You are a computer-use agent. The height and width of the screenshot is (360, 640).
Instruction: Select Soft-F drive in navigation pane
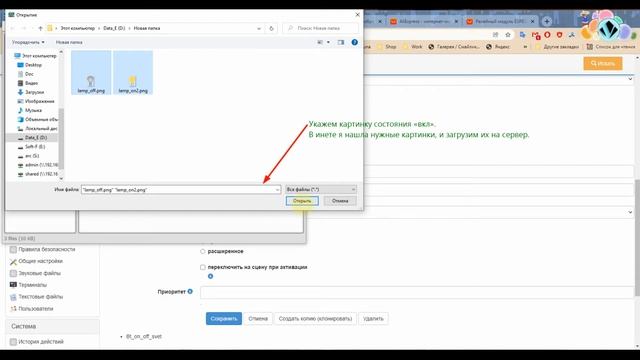click(31, 147)
